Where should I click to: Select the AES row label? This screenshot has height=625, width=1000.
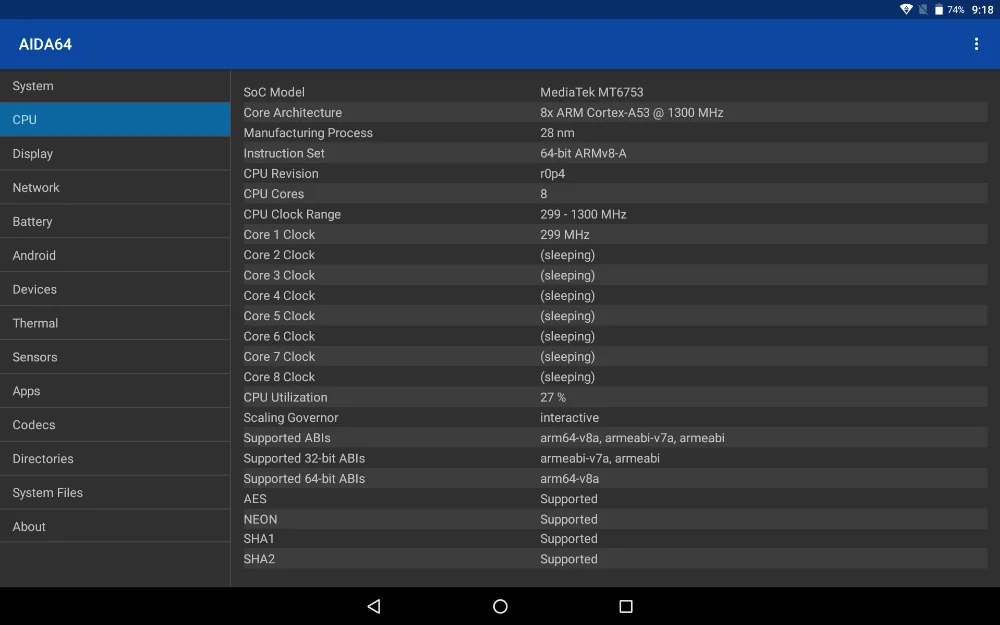pos(254,499)
